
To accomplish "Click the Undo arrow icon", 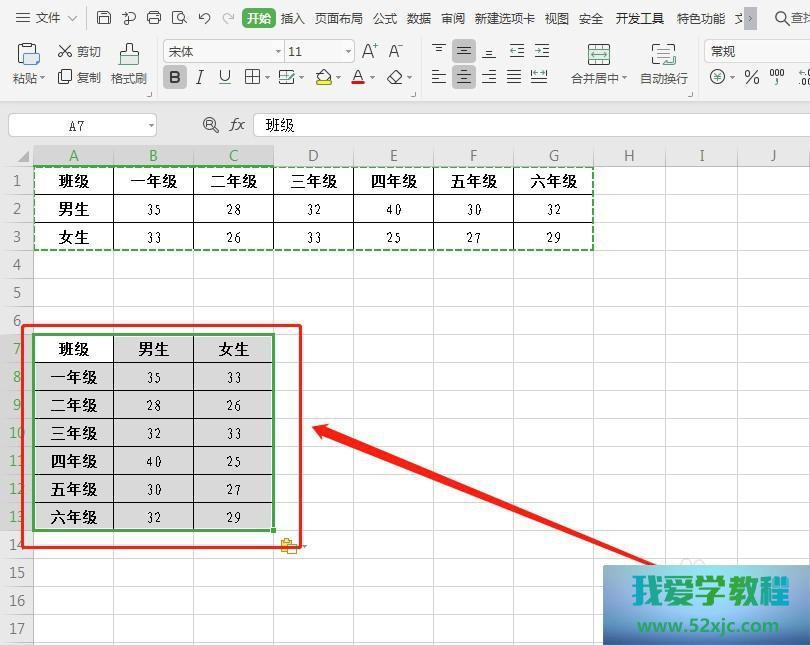I will (x=204, y=18).
